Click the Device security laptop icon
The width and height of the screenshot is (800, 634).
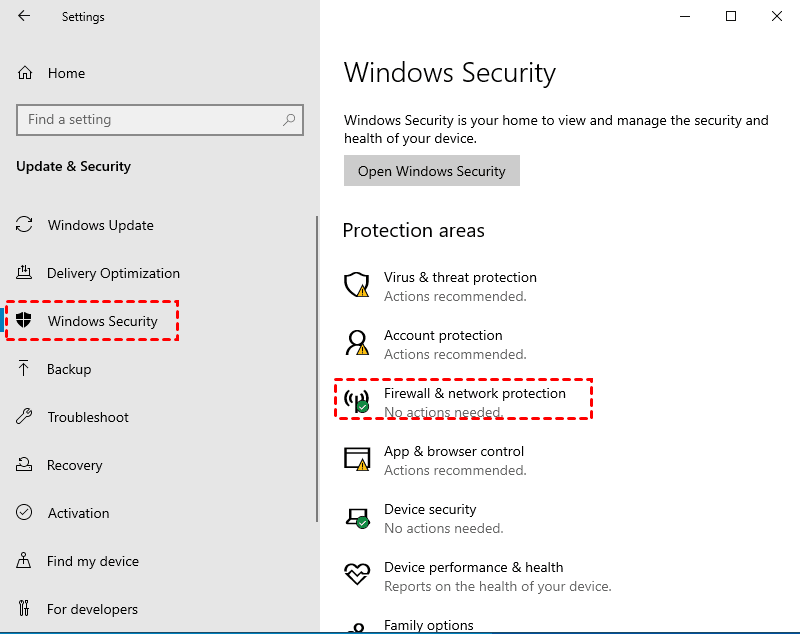pyautogui.click(x=356, y=518)
